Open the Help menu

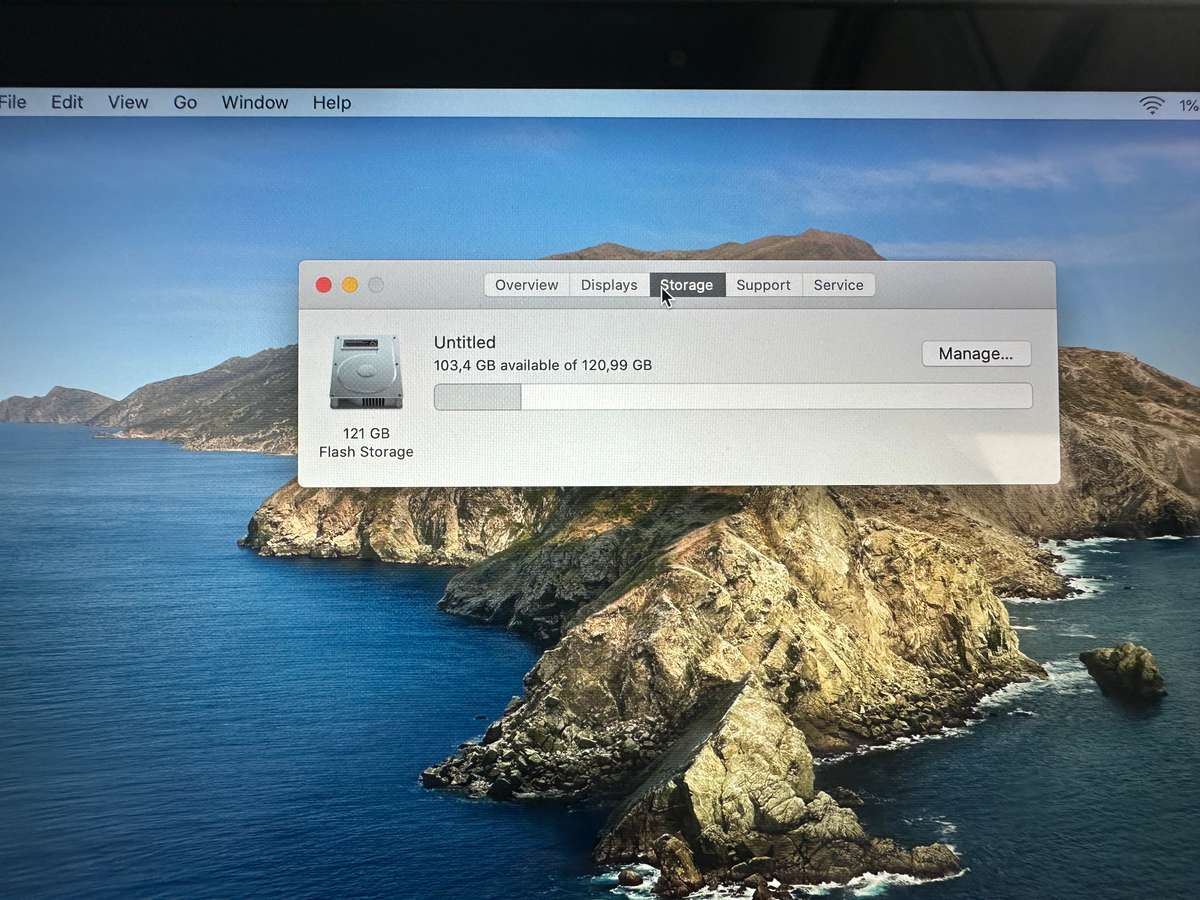coord(331,102)
